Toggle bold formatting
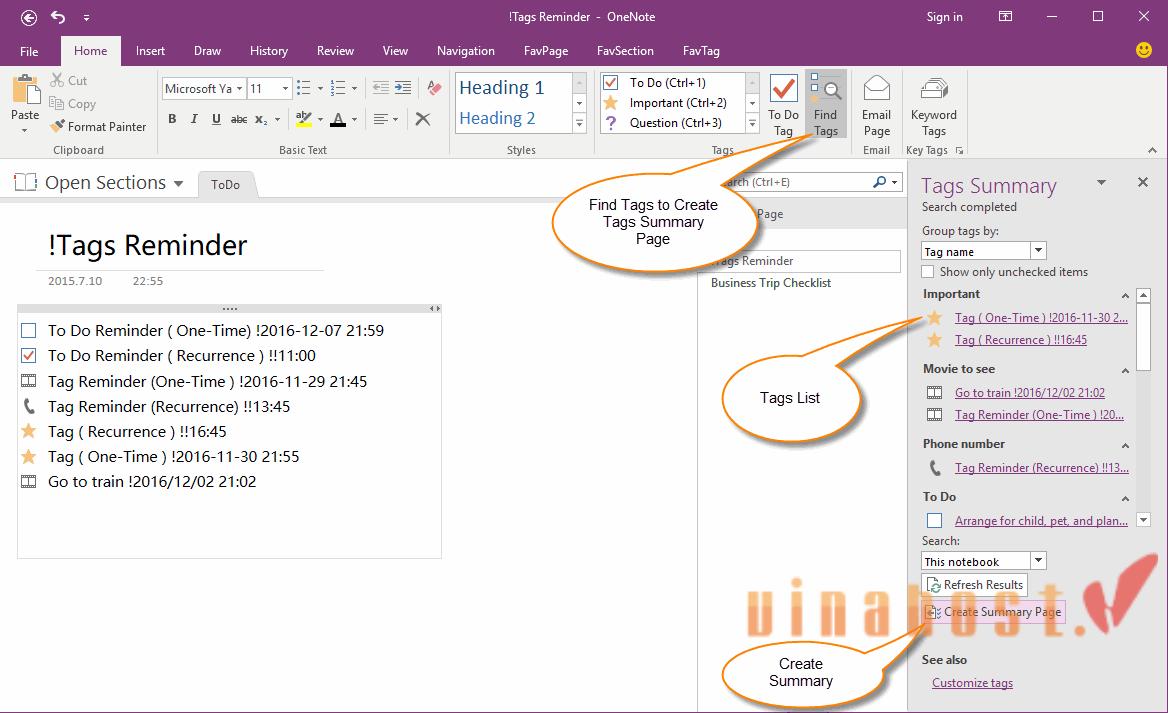The height and width of the screenshot is (713, 1168). [172, 119]
